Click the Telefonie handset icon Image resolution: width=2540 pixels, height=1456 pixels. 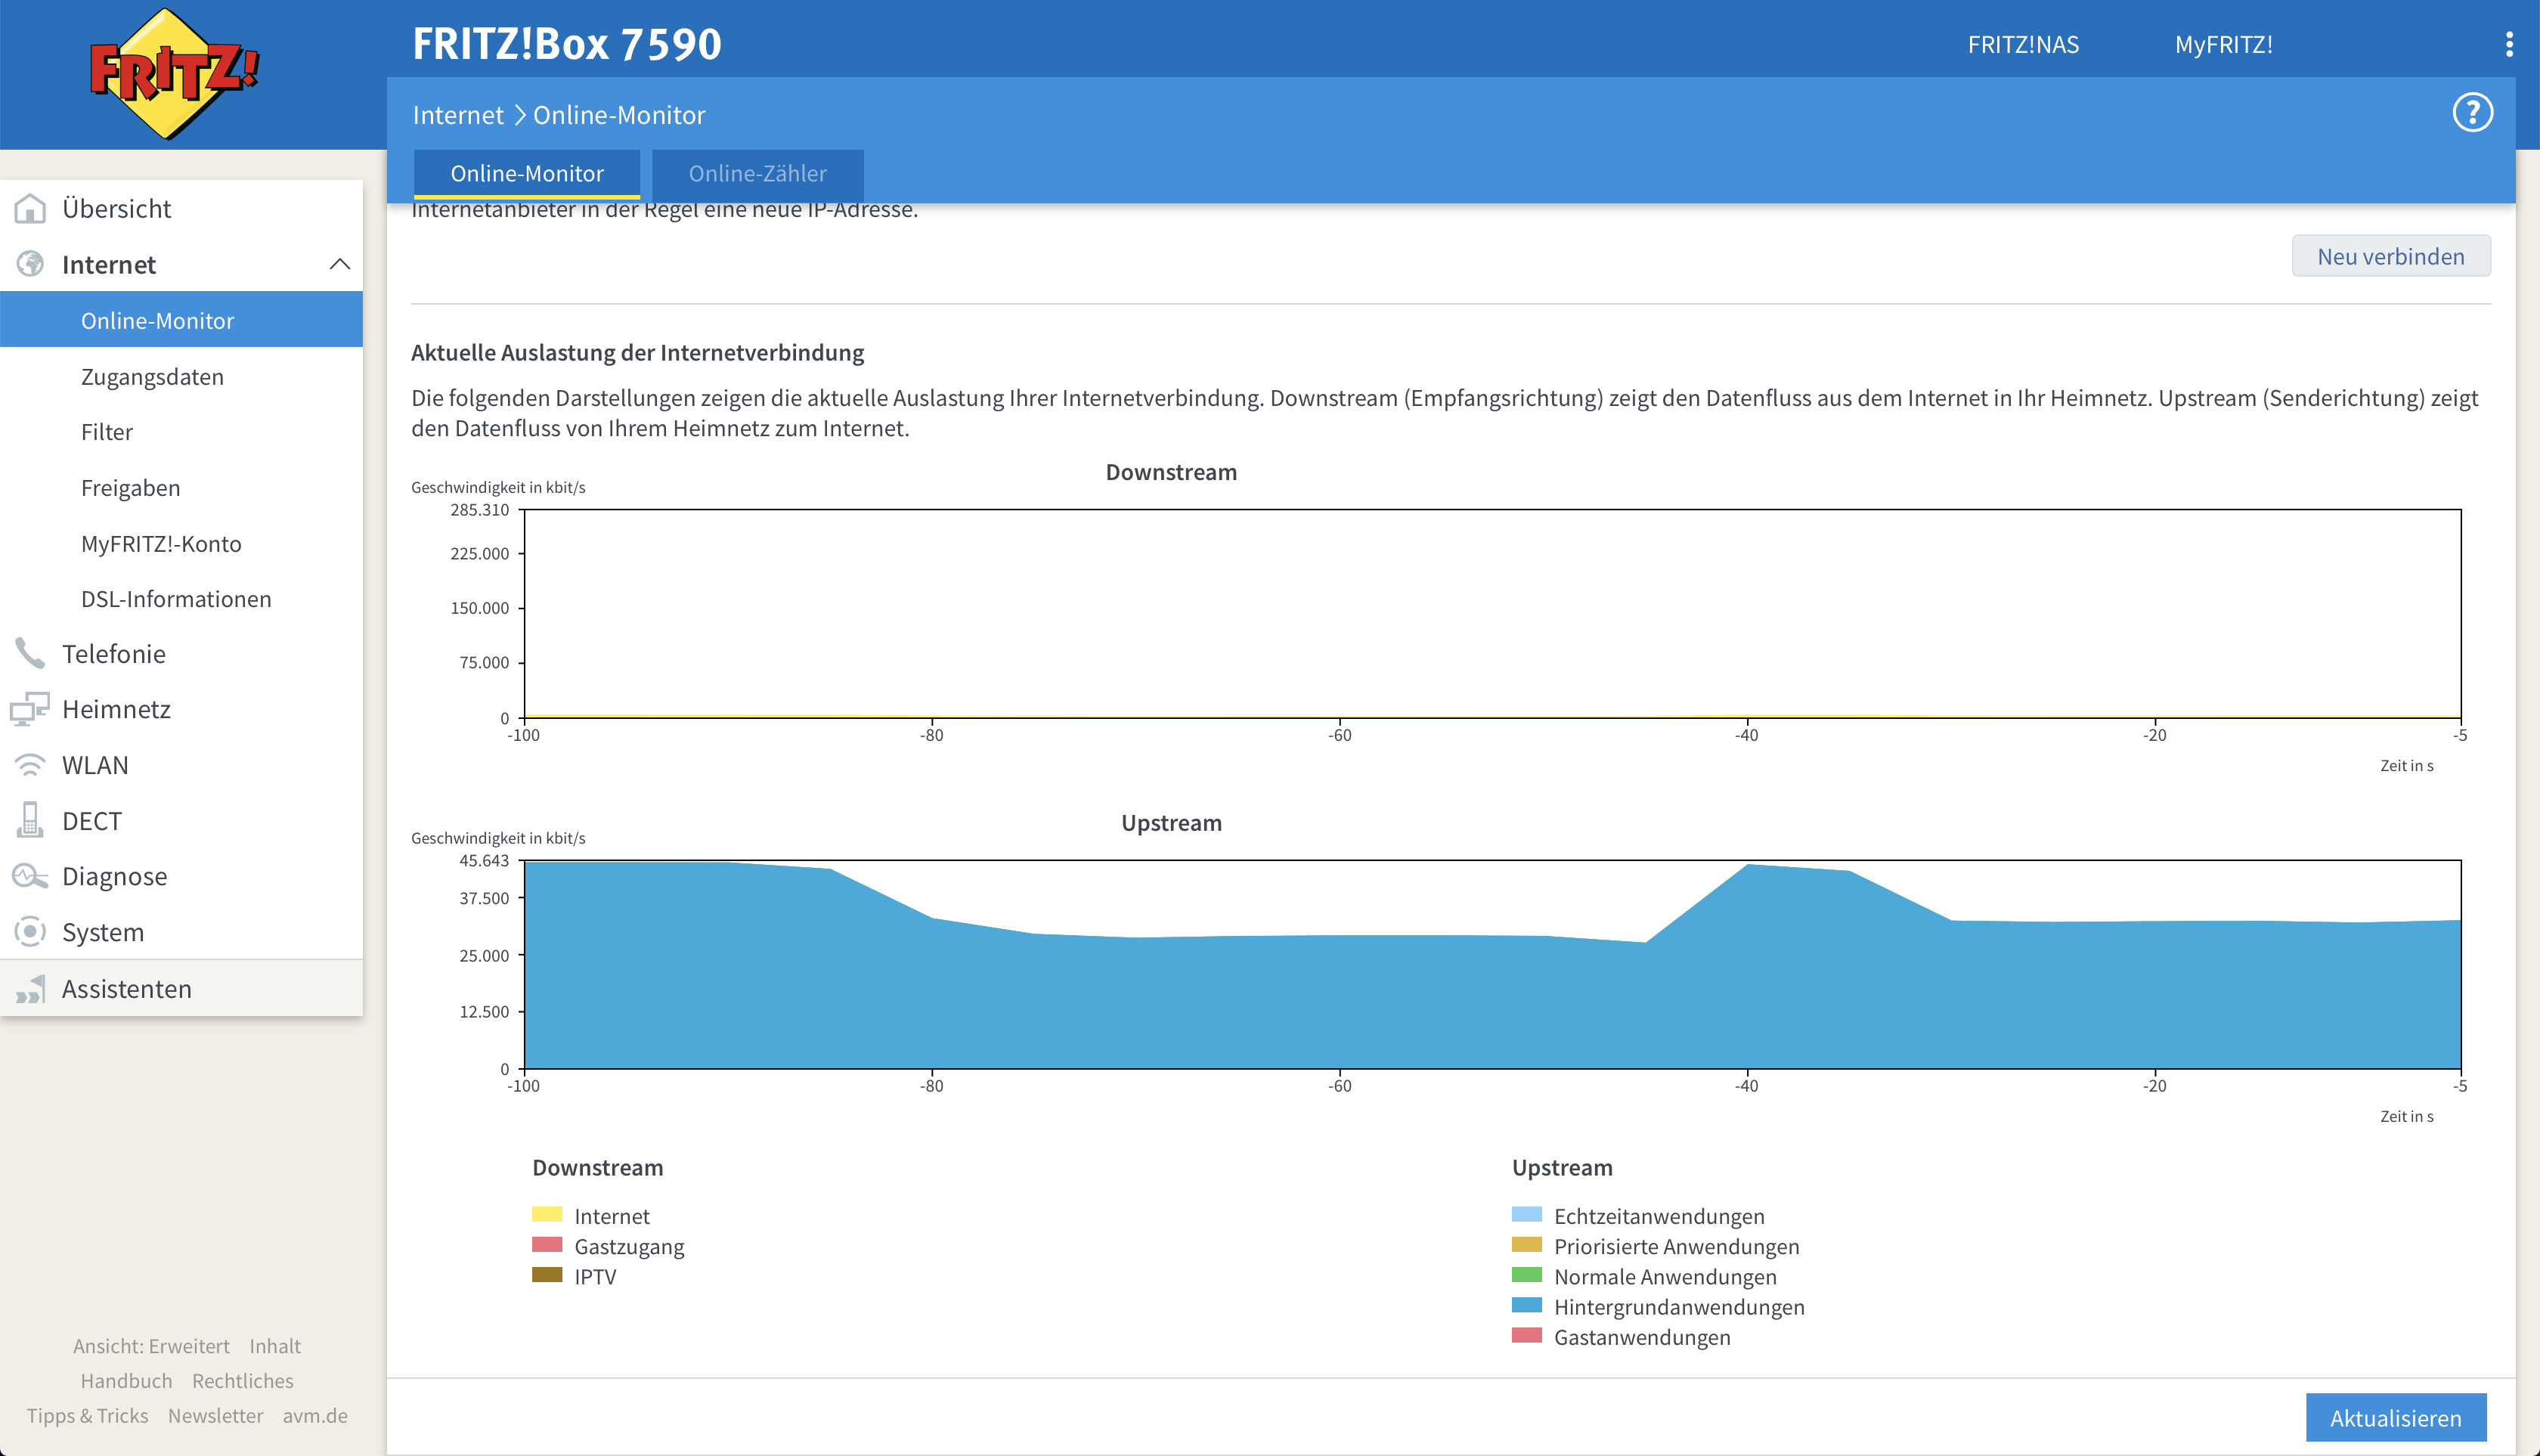(30, 653)
